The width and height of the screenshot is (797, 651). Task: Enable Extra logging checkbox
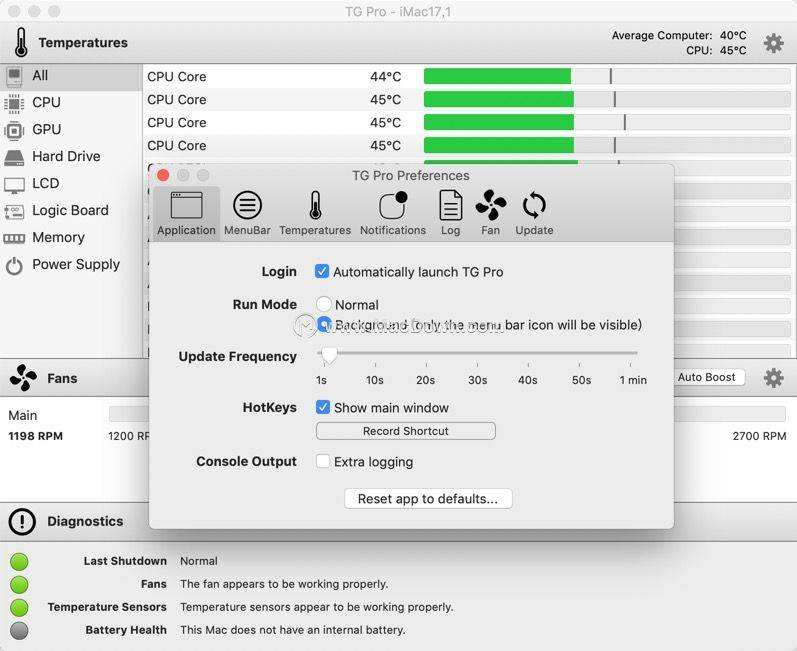tap(322, 461)
